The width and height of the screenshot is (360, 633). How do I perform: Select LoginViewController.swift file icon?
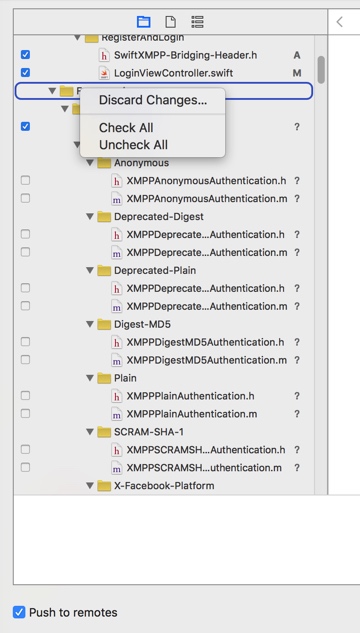104,73
